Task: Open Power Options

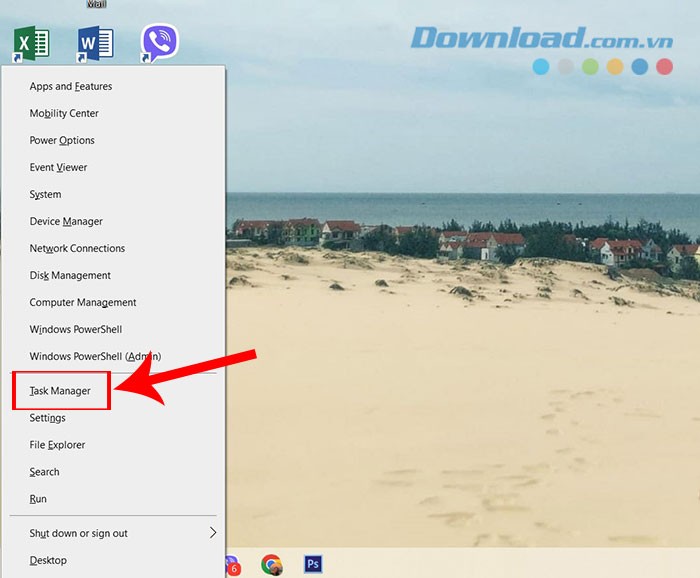Action: (x=62, y=141)
